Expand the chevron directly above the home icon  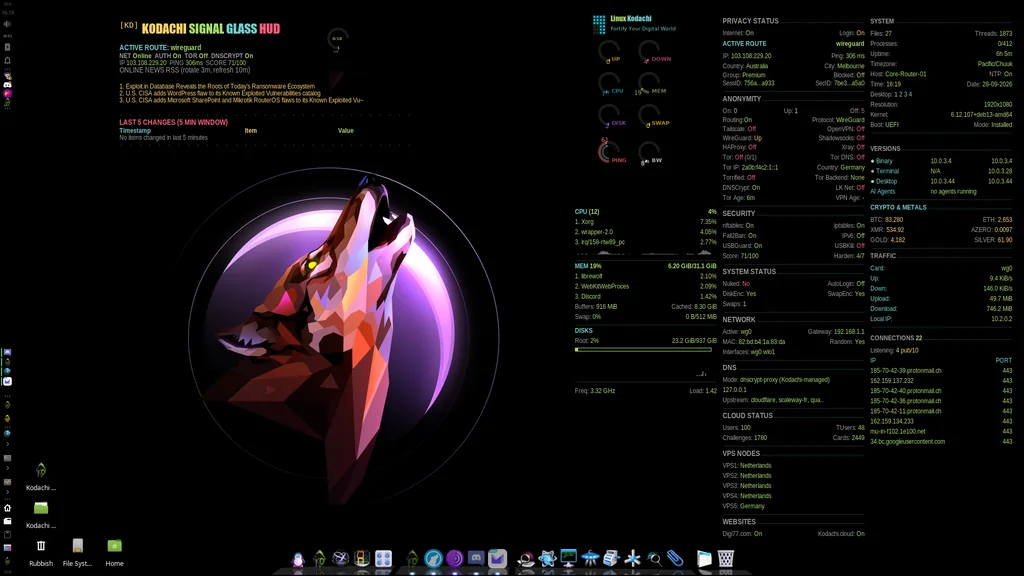point(7,492)
